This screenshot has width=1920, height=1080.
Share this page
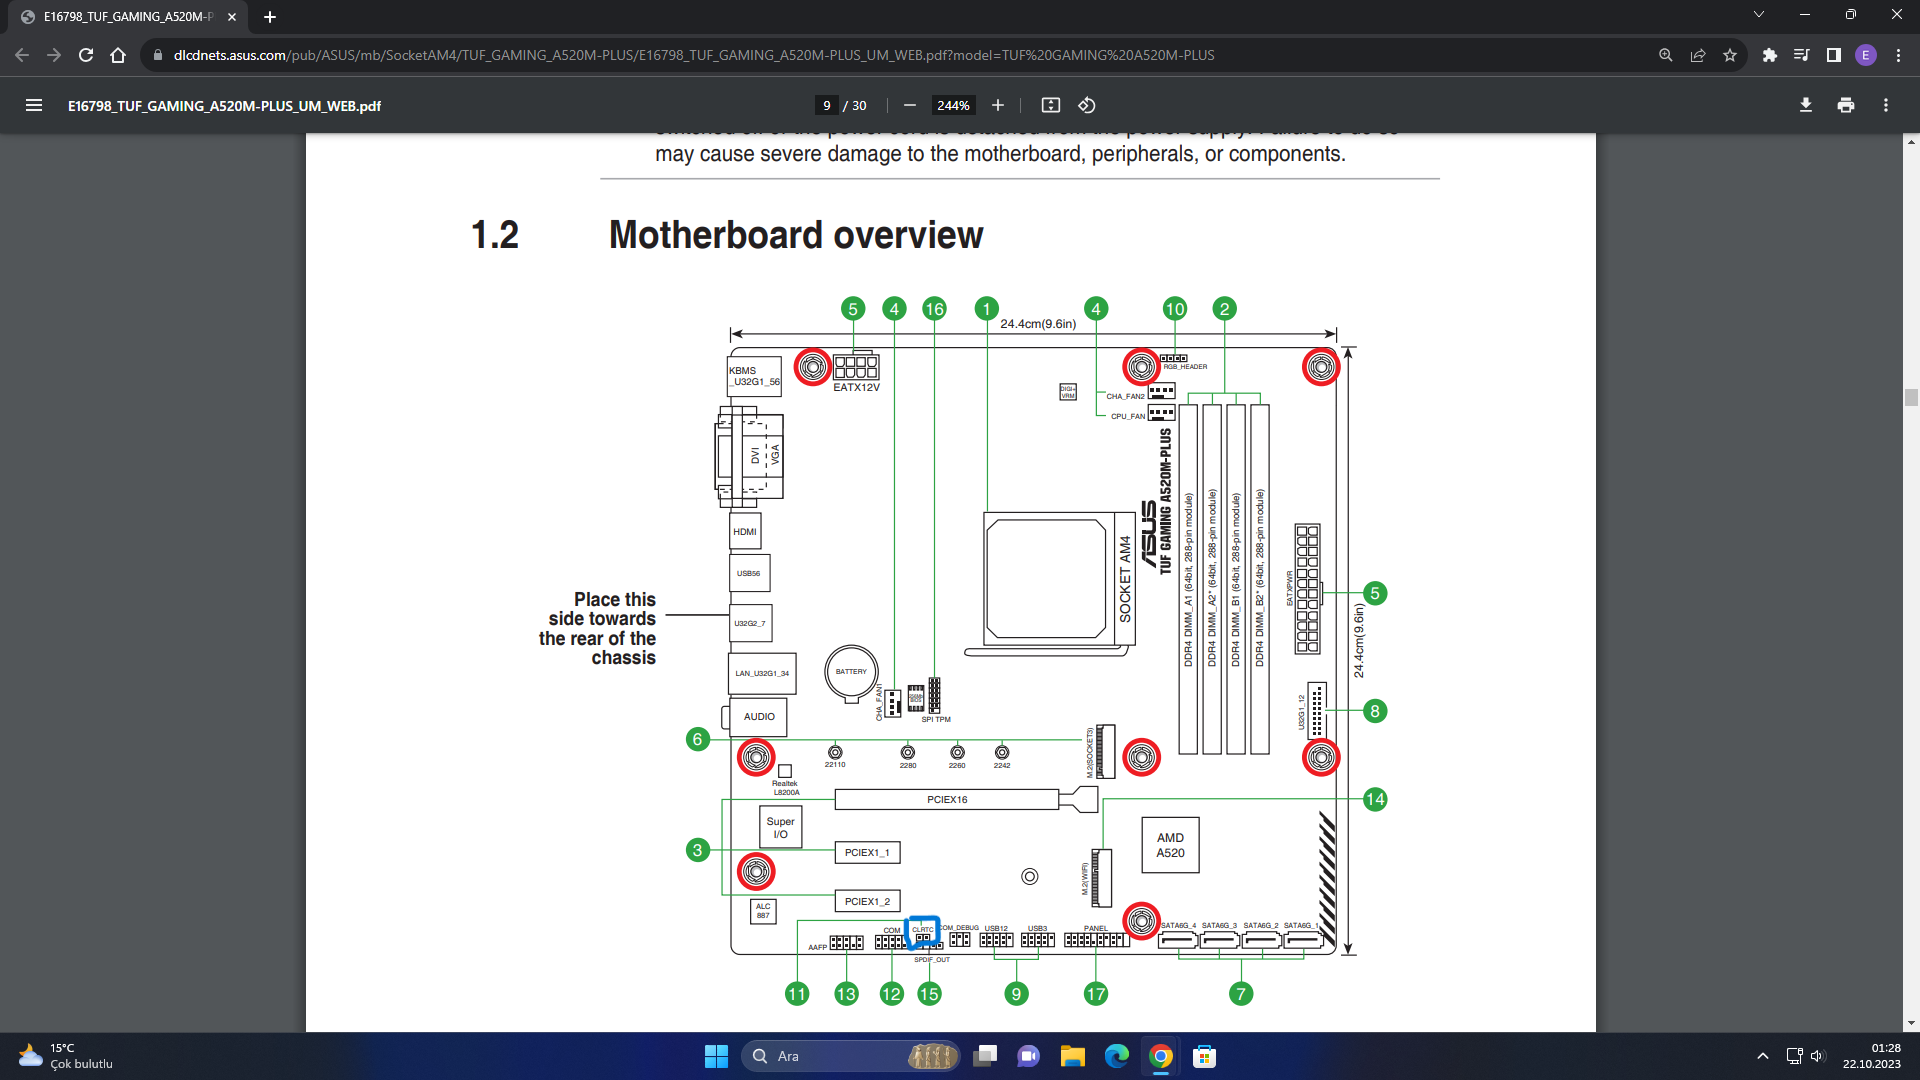point(1698,55)
